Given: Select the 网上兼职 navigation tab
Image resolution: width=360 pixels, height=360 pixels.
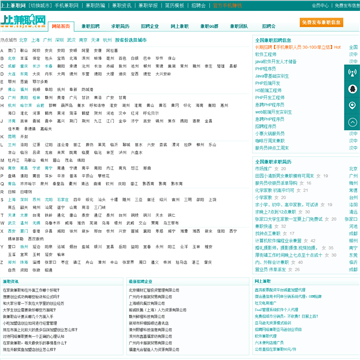Looking at the screenshot, I should [180, 26].
